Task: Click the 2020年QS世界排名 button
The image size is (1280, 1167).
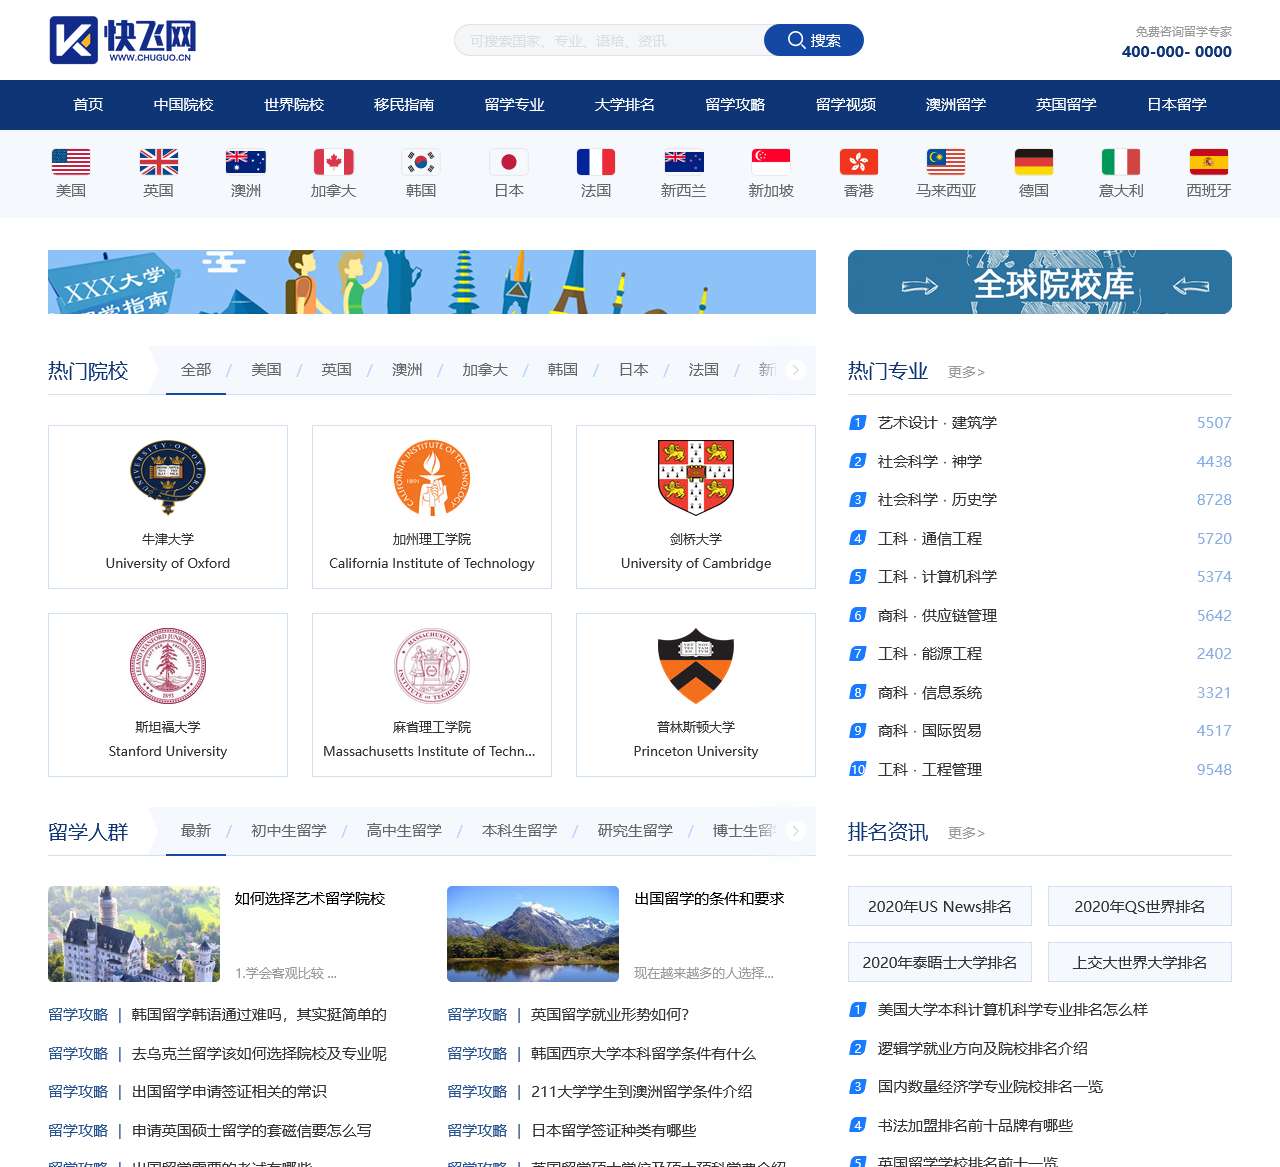Action: click(1139, 907)
